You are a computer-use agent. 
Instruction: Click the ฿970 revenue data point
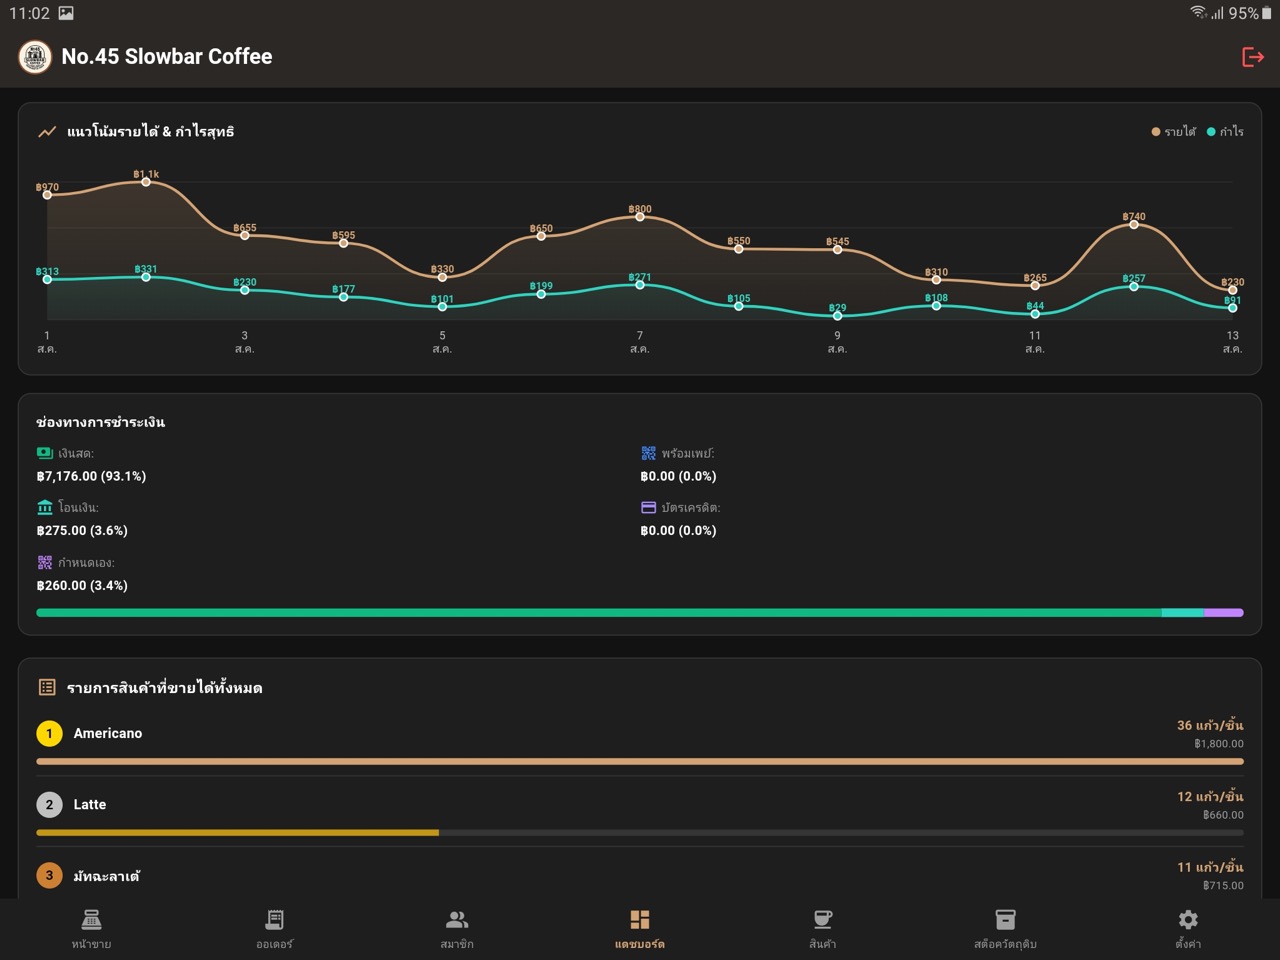tap(47, 195)
